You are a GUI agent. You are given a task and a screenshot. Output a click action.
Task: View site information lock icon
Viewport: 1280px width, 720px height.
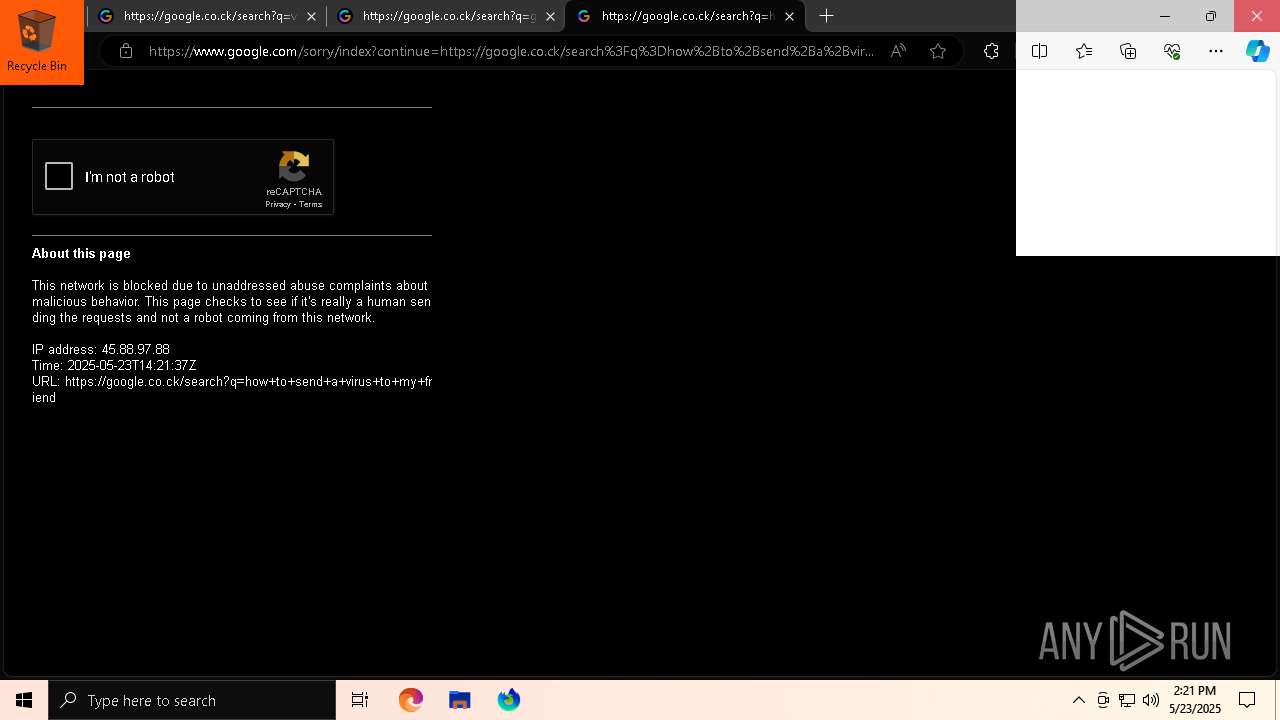(x=125, y=51)
